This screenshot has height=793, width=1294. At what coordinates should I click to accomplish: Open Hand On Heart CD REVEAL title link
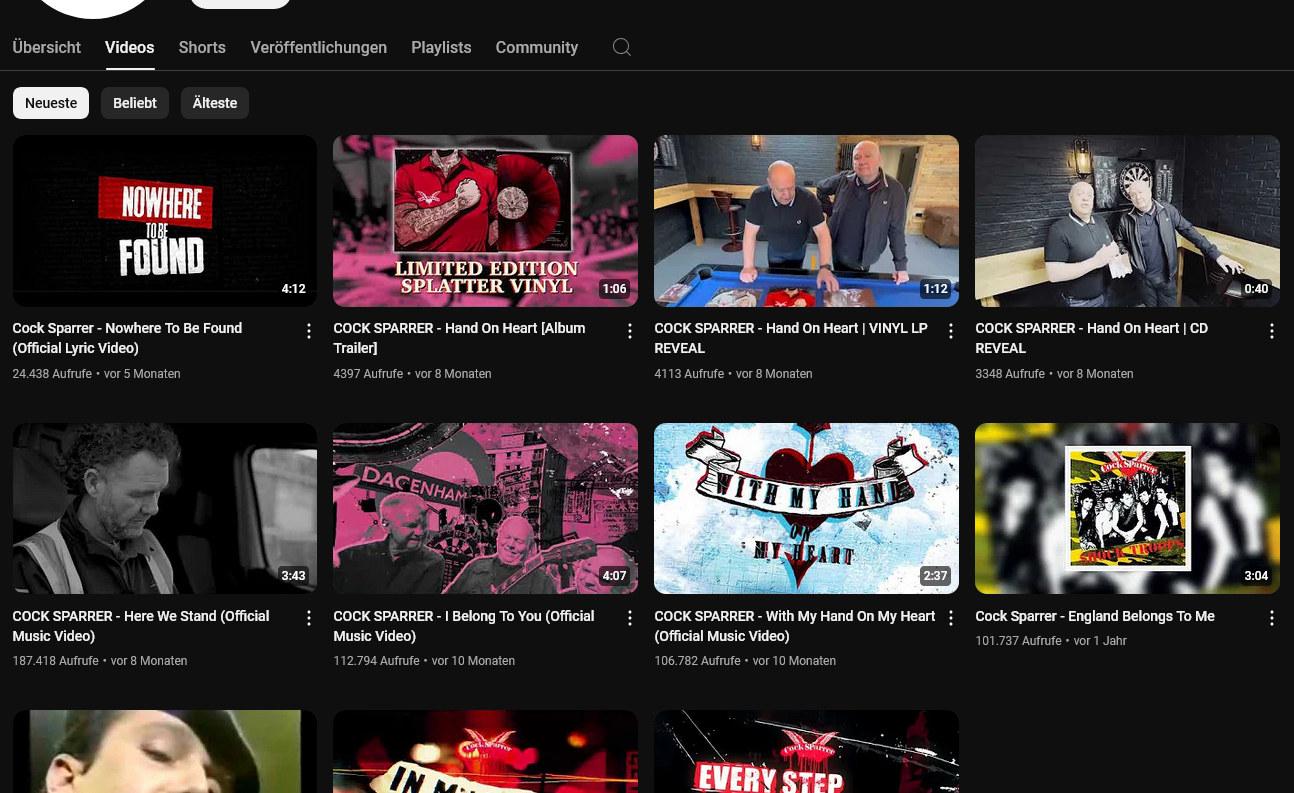click(1091, 338)
